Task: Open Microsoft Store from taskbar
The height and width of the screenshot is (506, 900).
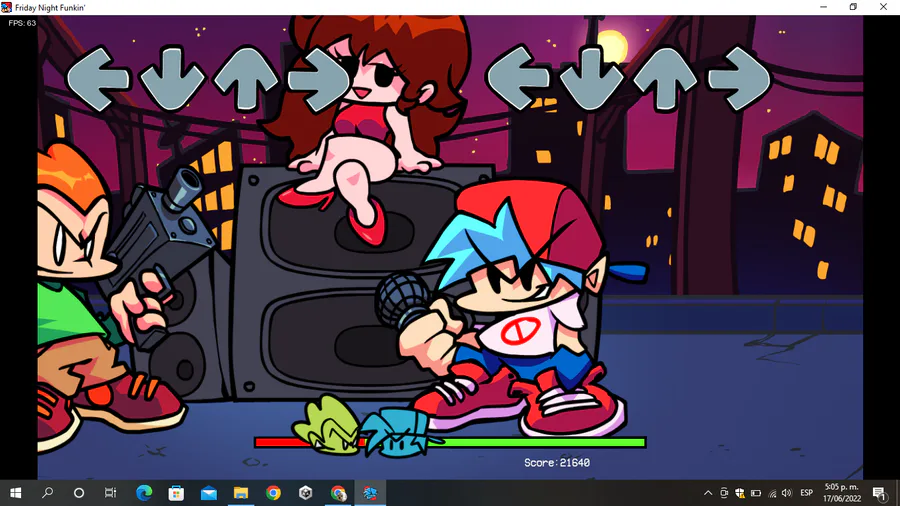Action: 176,493
